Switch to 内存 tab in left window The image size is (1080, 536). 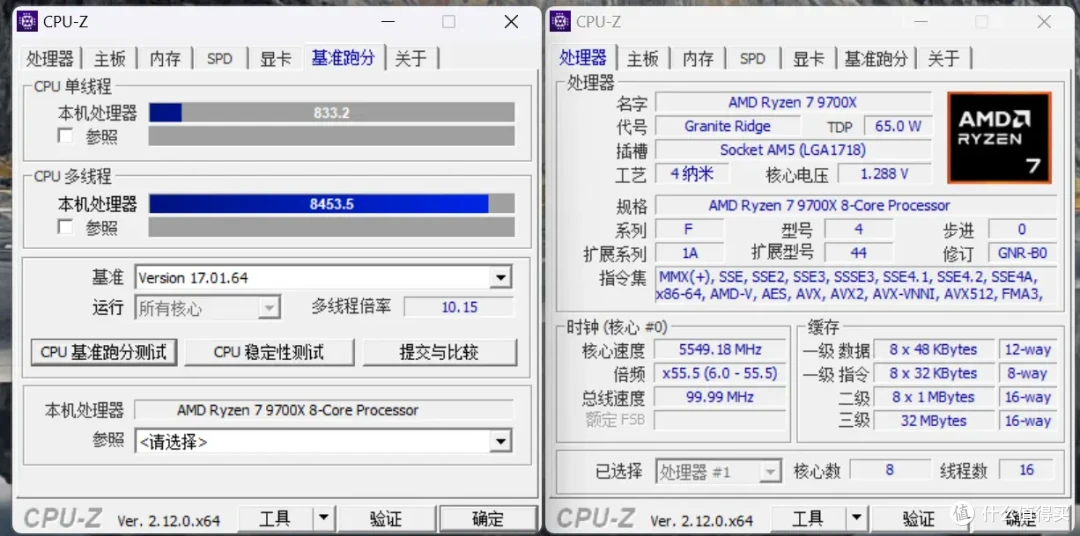click(165, 59)
